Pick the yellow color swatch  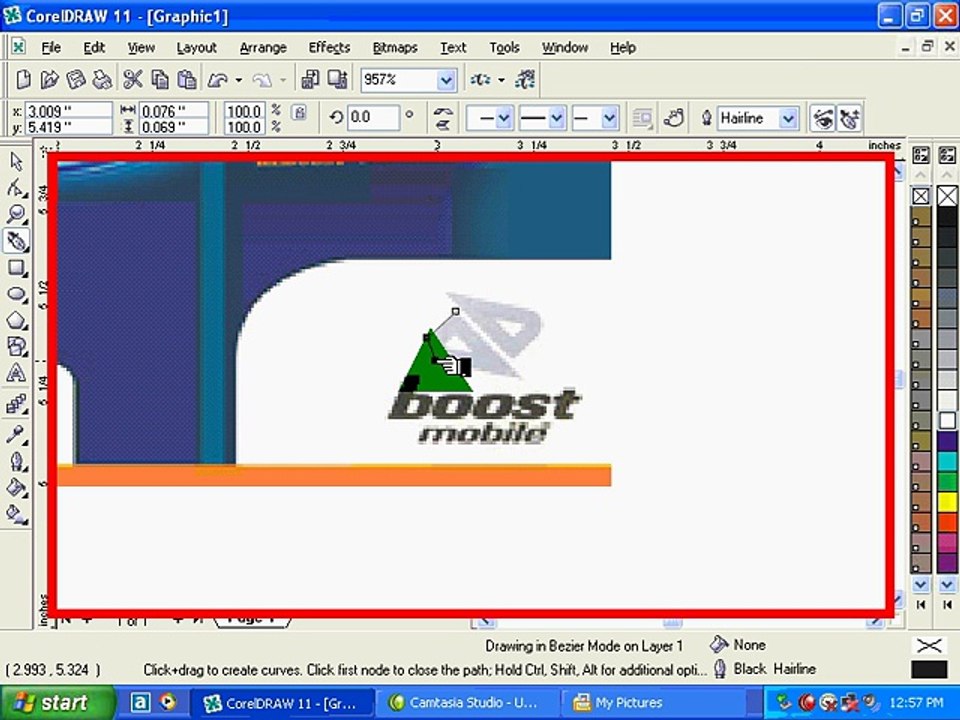[x=947, y=503]
